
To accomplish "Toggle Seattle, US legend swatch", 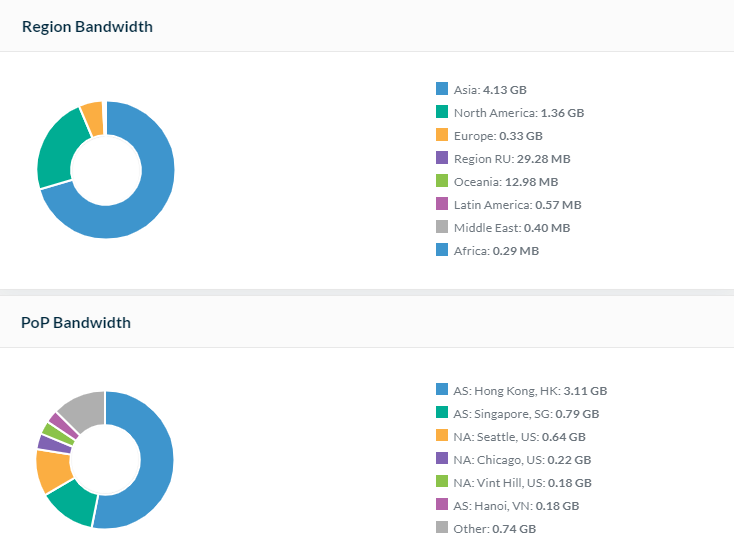I will point(442,436).
